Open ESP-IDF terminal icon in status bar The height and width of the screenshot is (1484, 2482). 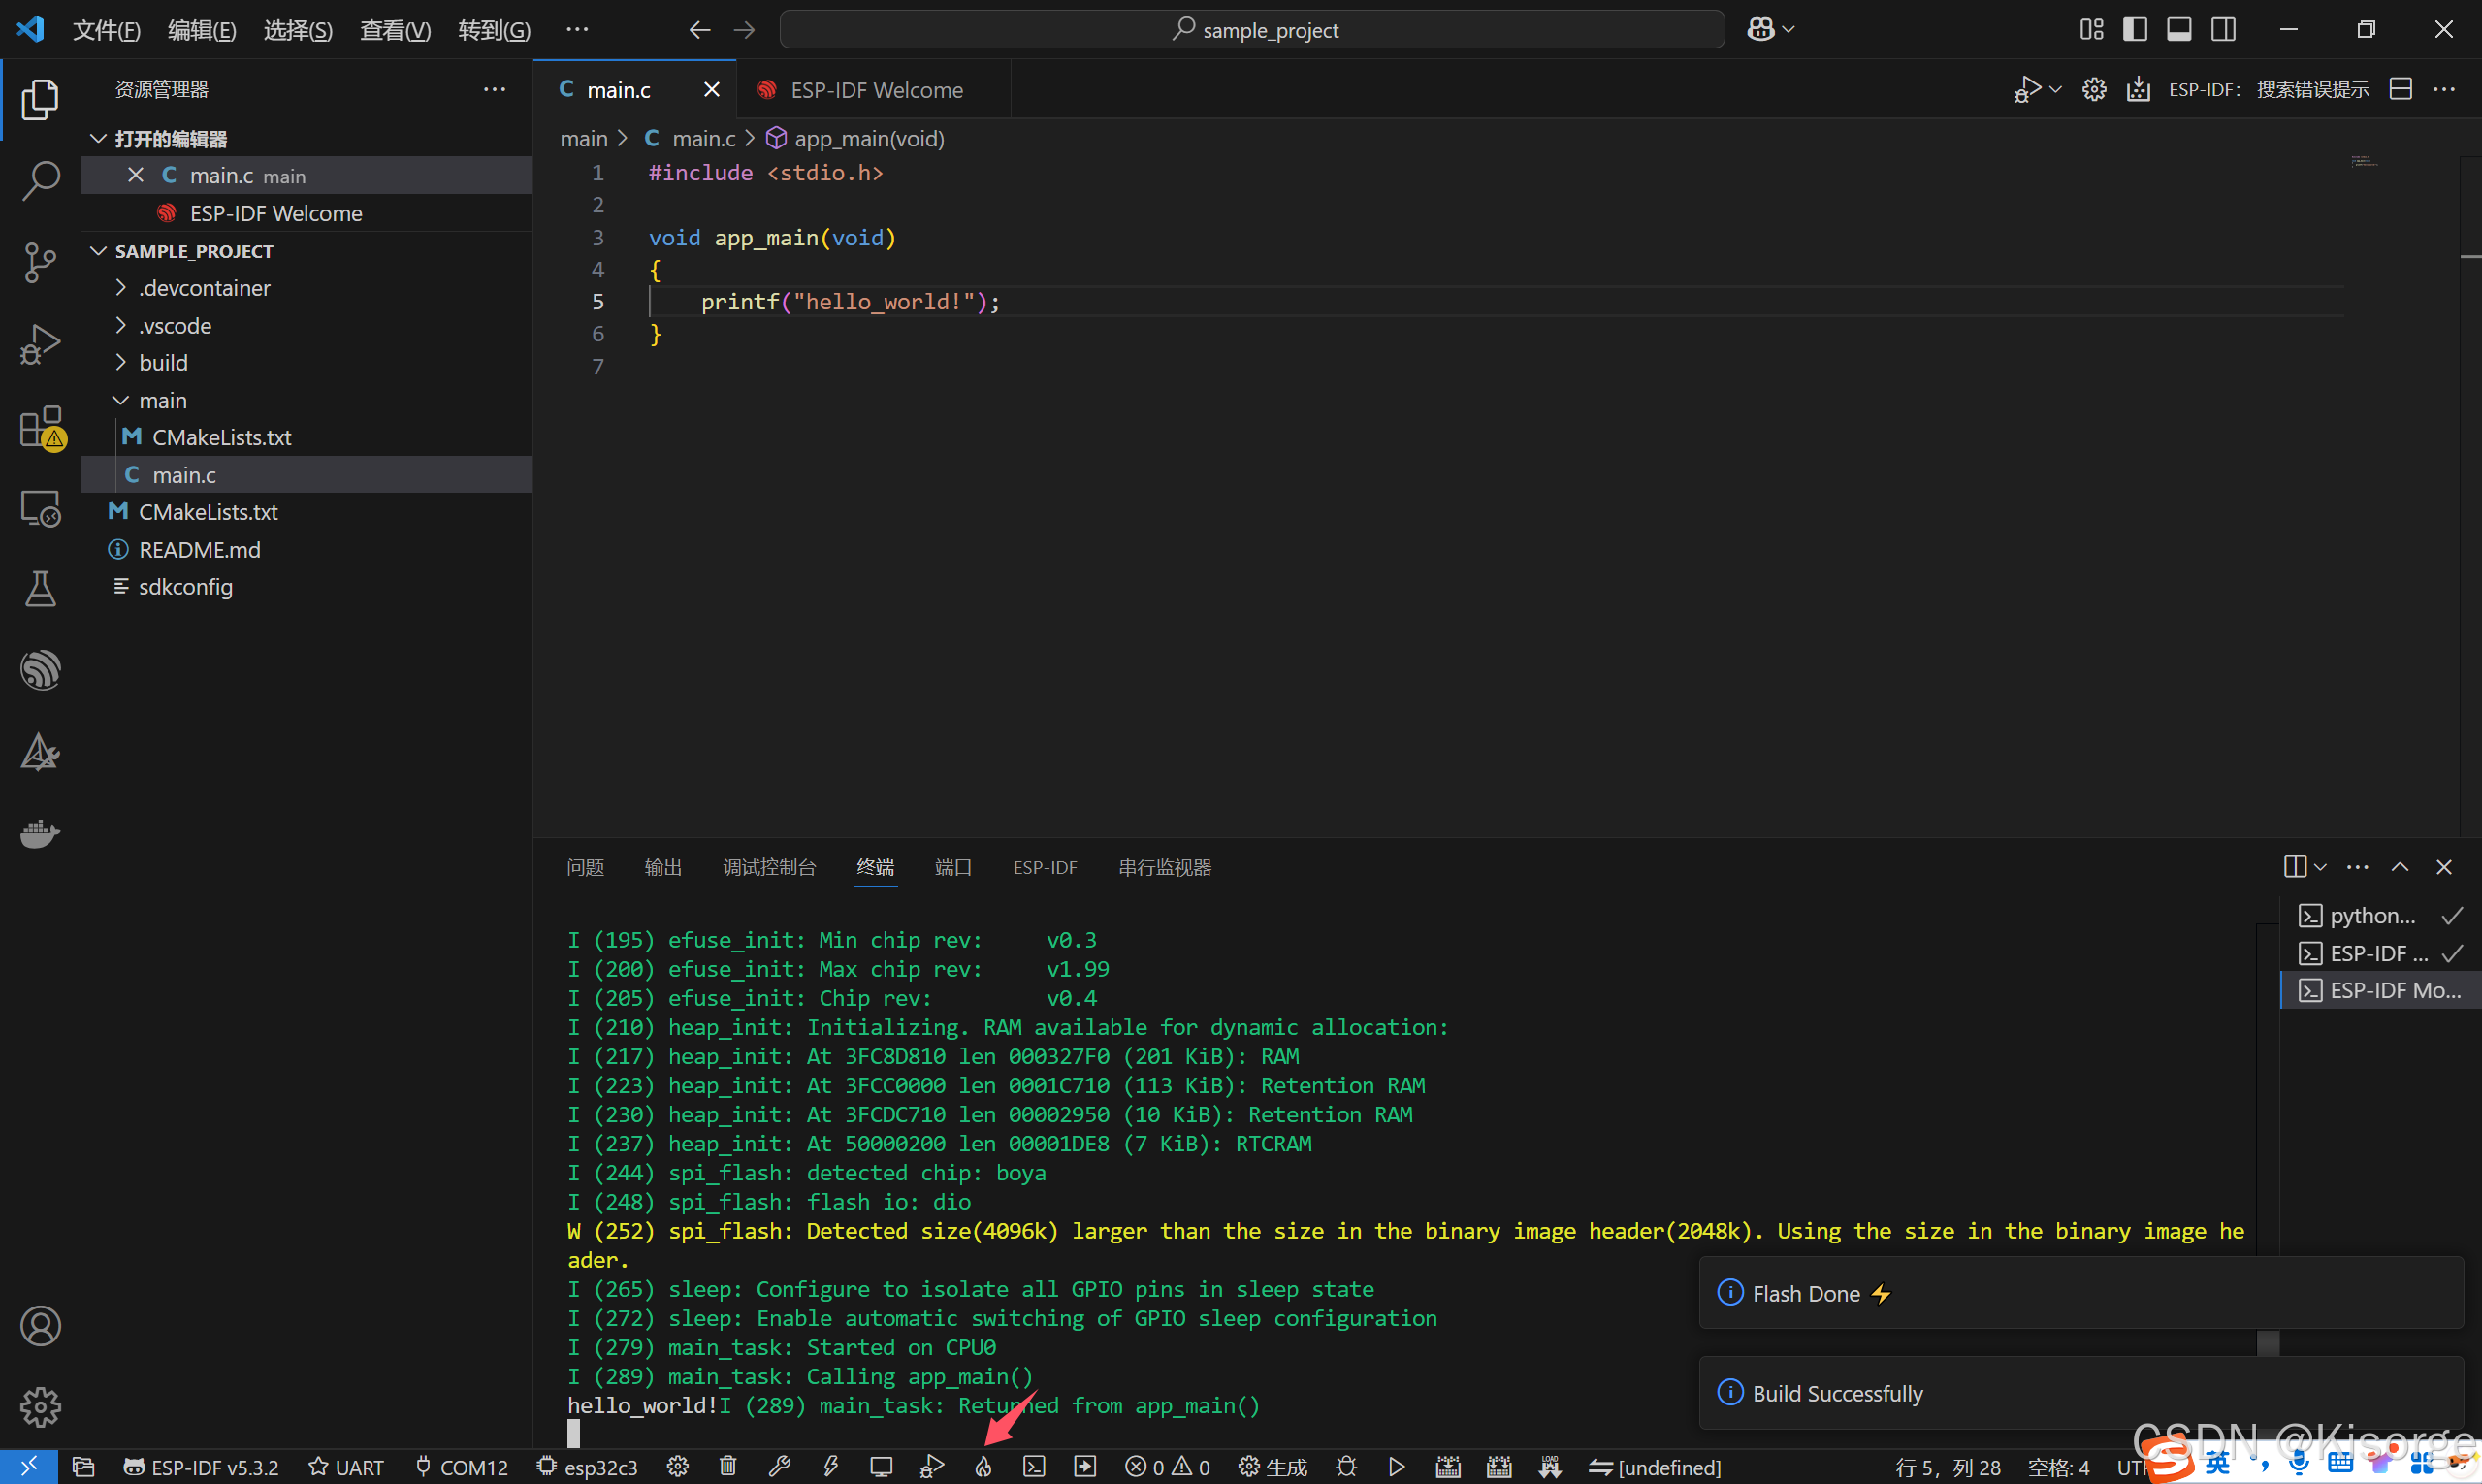pos(1034,1467)
